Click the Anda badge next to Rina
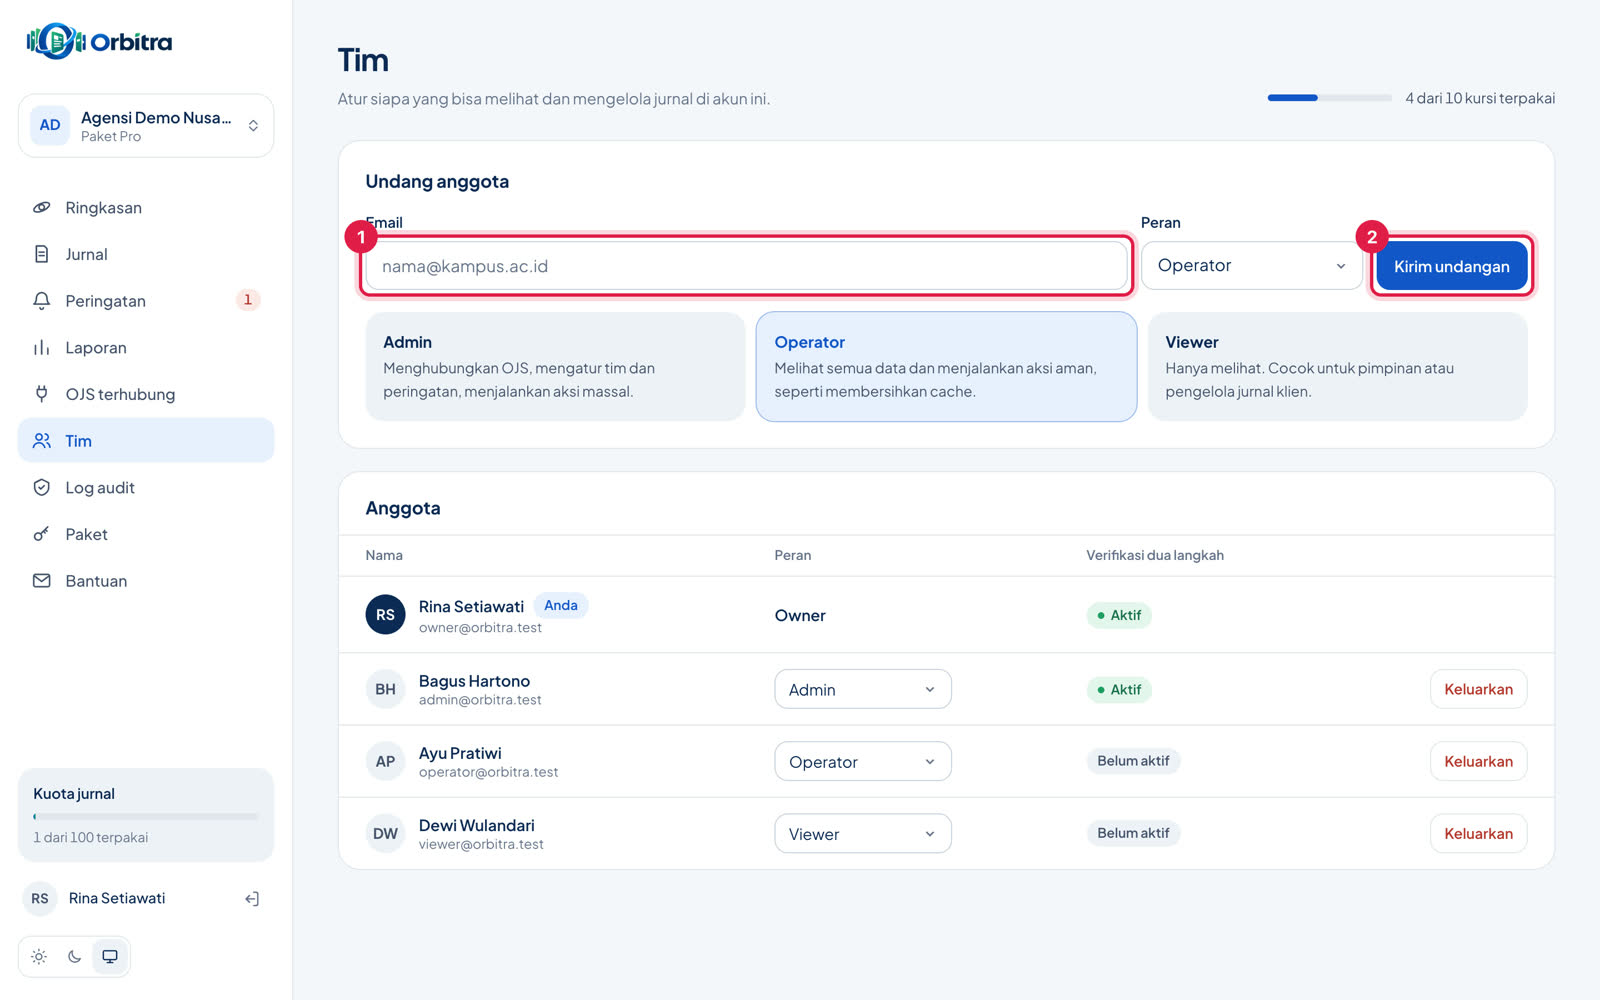 point(561,605)
